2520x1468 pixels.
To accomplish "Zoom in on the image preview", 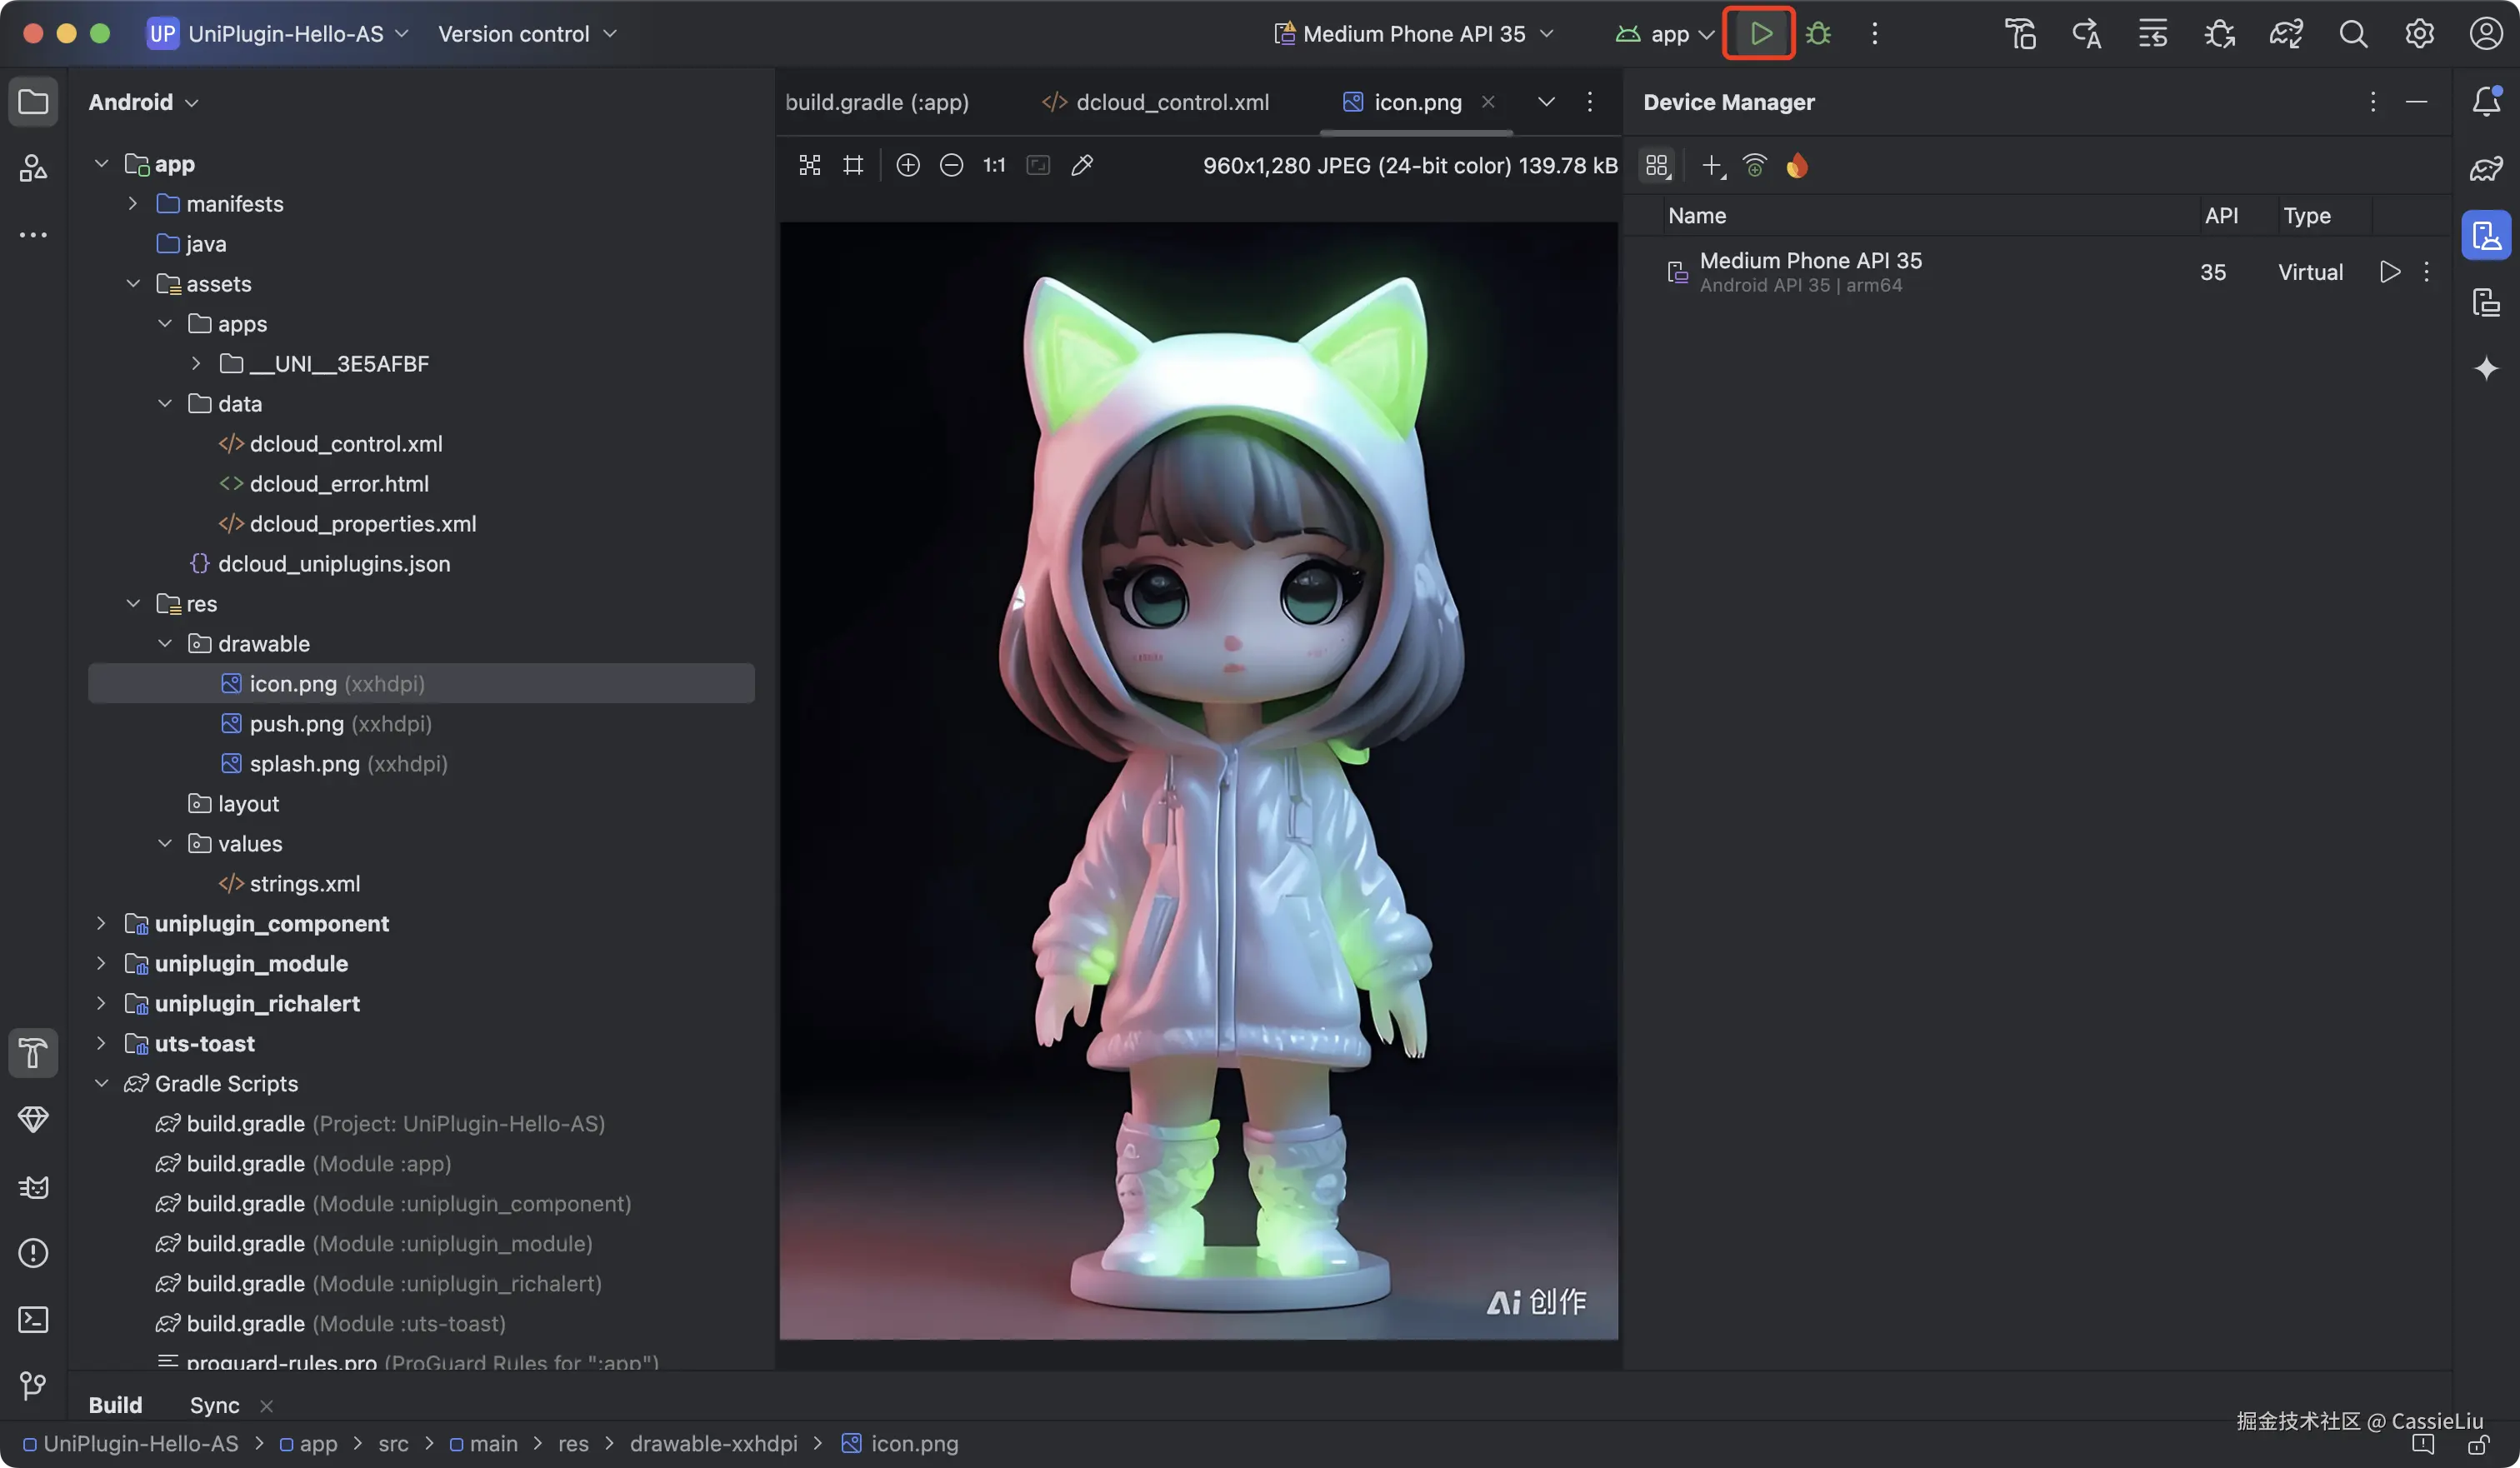I will (907, 165).
